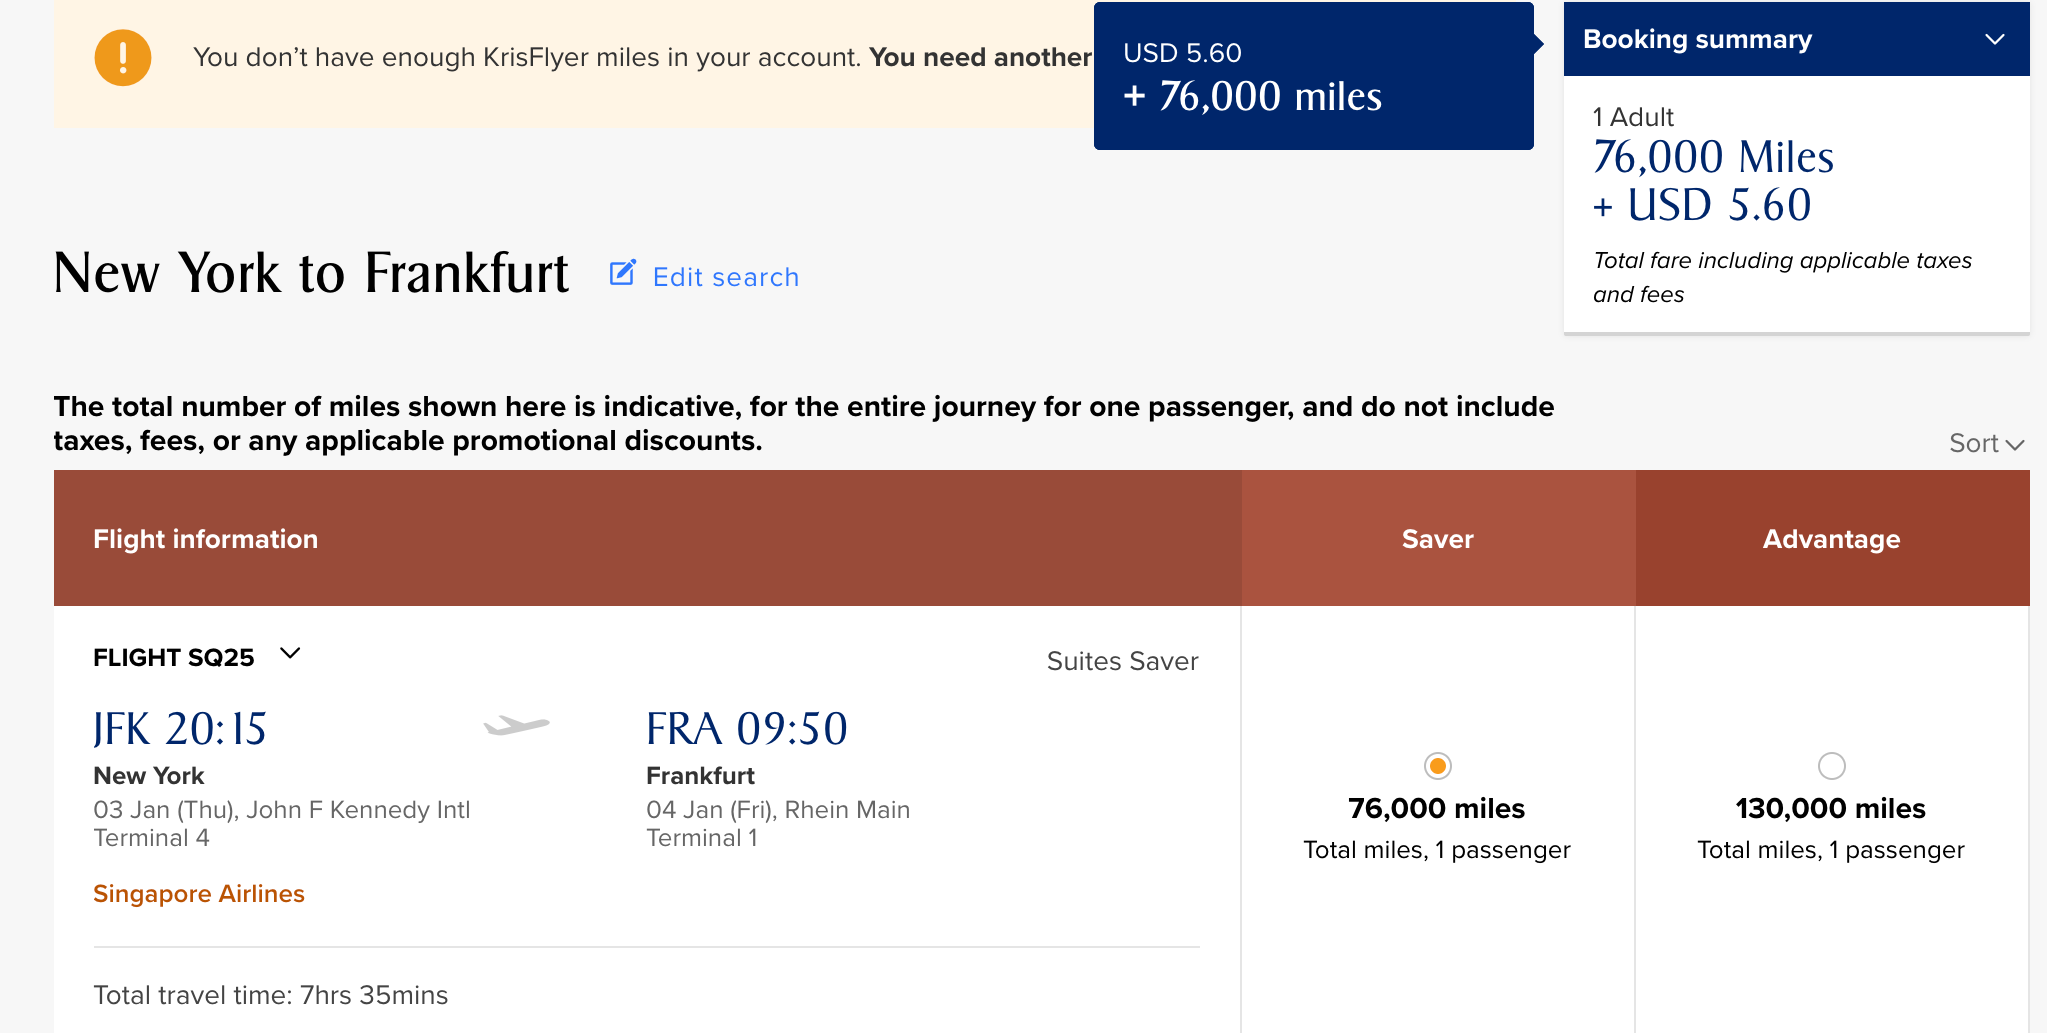
Task: Expand FLIGHT SQ25 details chevron
Action: (290, 654)
